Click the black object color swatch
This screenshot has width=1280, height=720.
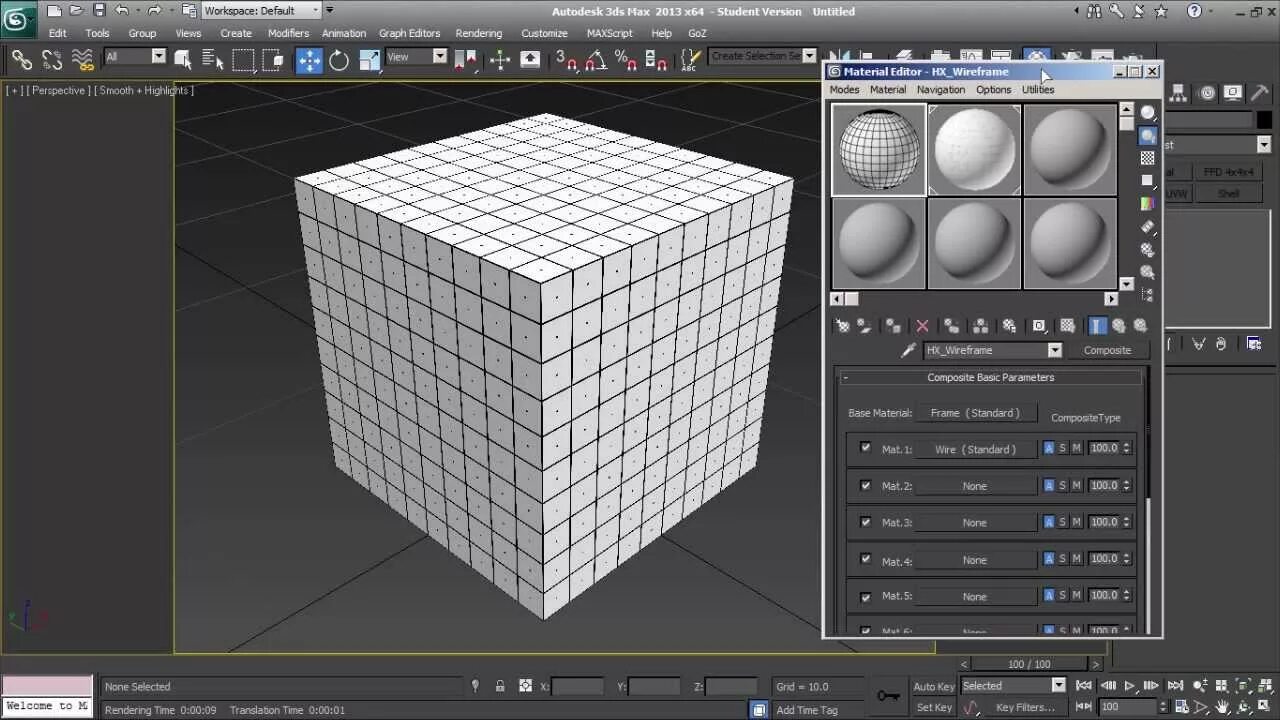point(1263,118)
